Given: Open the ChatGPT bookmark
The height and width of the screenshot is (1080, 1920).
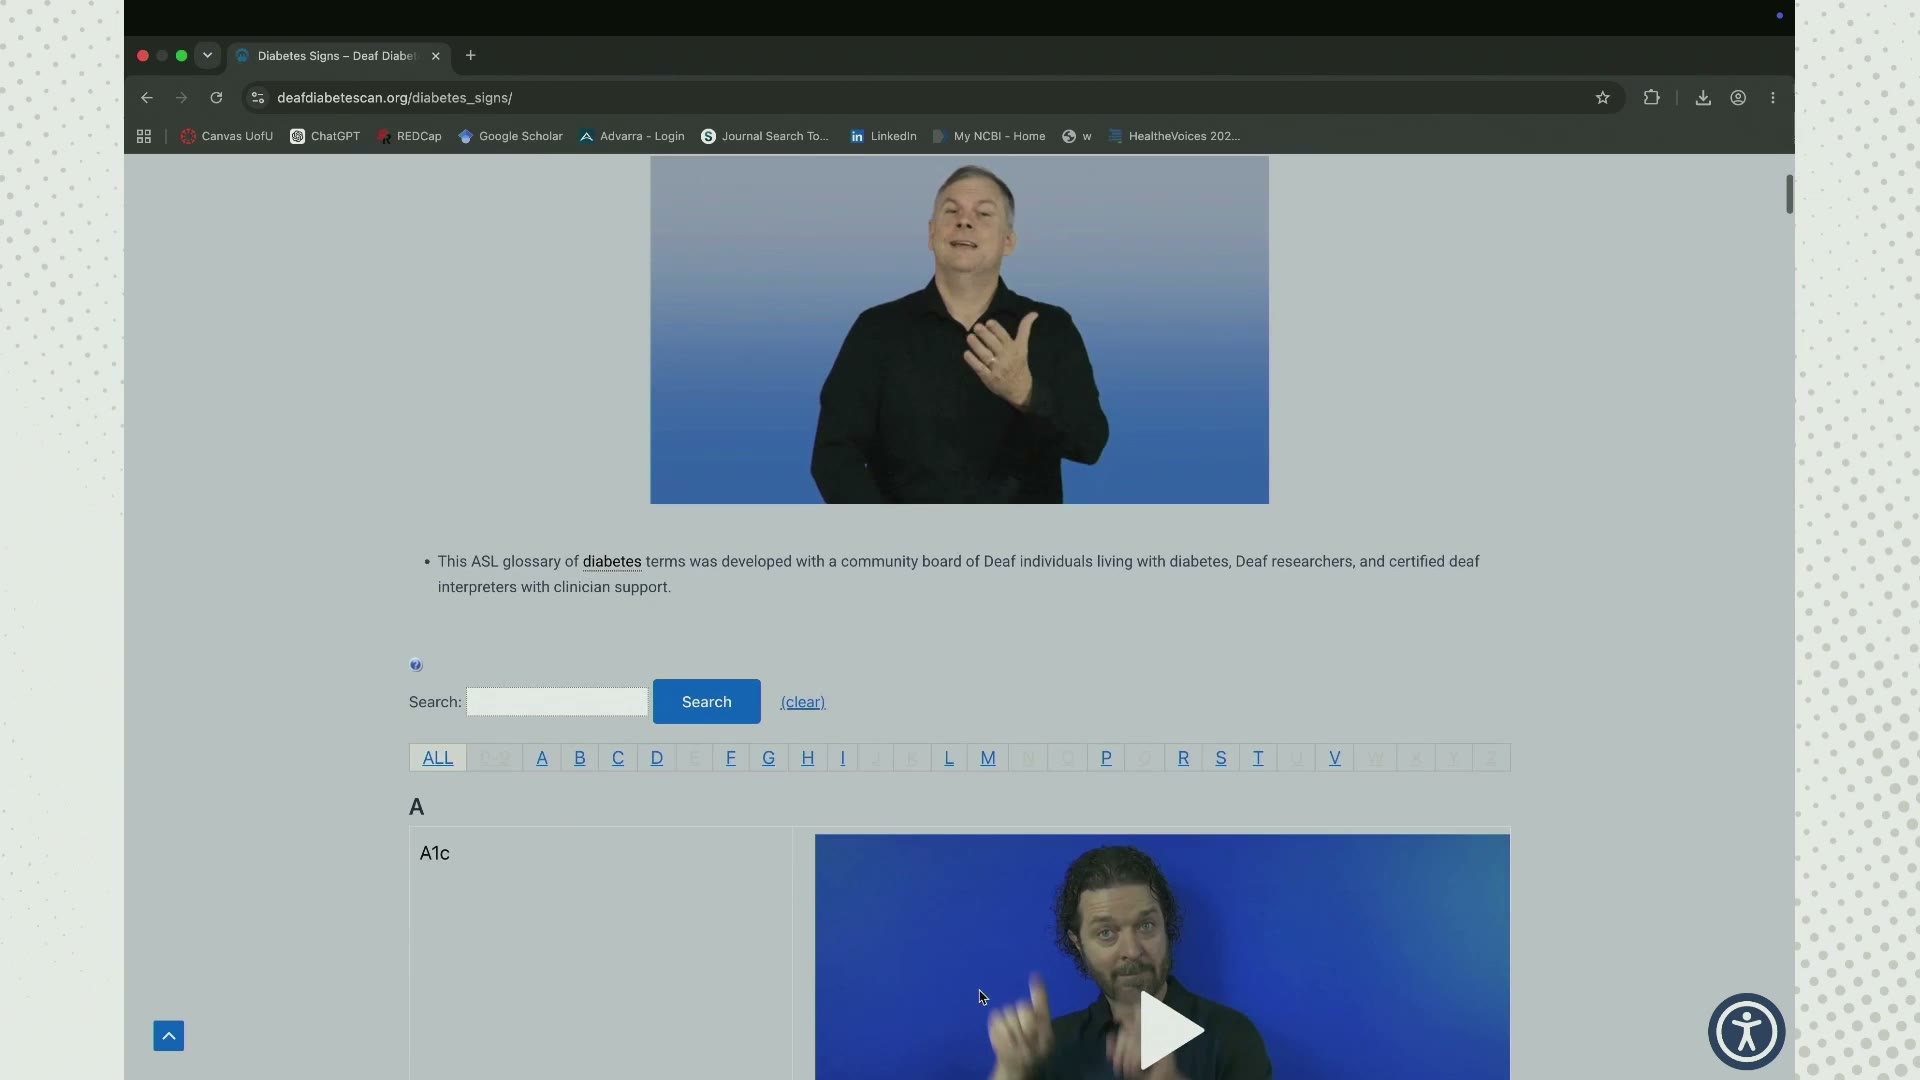Looking at the screenshot, I should [x=325, y=136].
